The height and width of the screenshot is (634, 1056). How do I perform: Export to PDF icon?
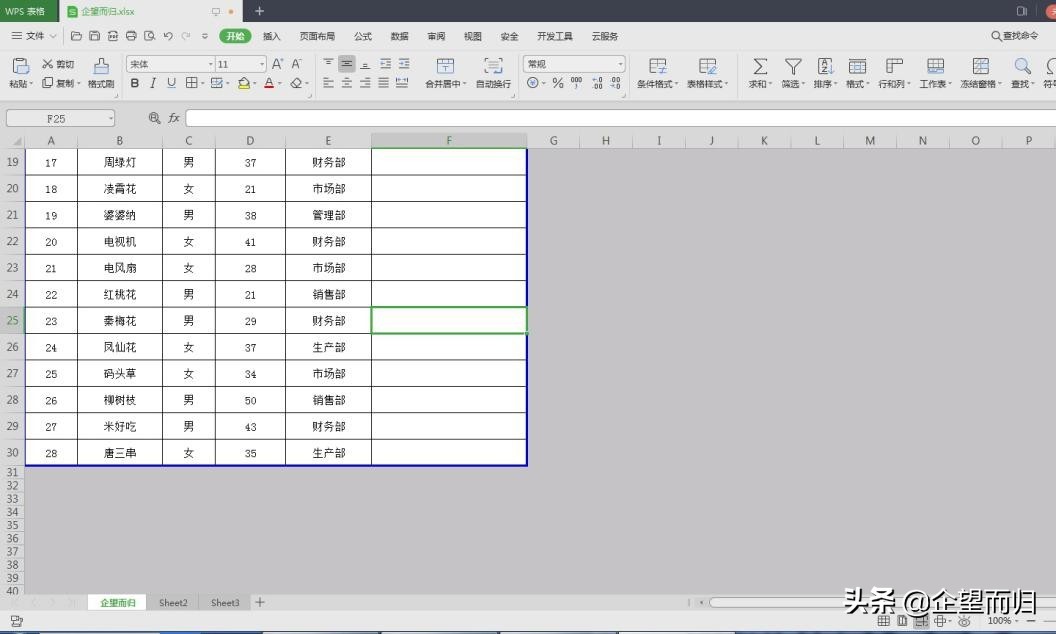pyautogui.click(x=113, y=36)
